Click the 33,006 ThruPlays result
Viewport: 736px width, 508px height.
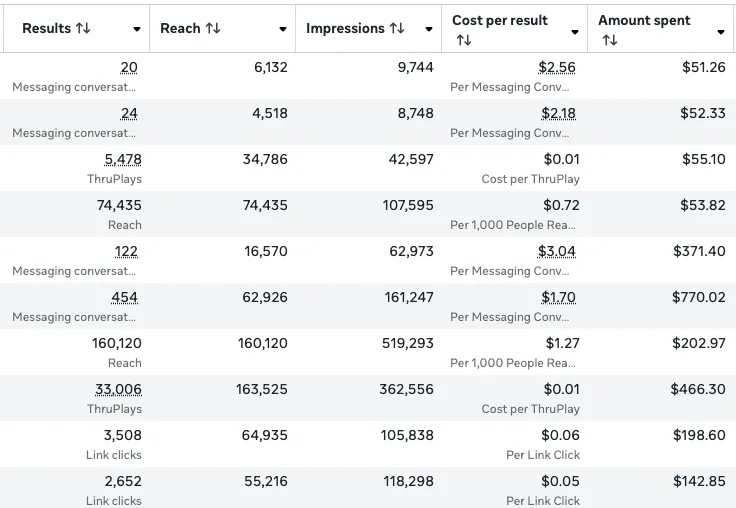click(x=118, y=390)
